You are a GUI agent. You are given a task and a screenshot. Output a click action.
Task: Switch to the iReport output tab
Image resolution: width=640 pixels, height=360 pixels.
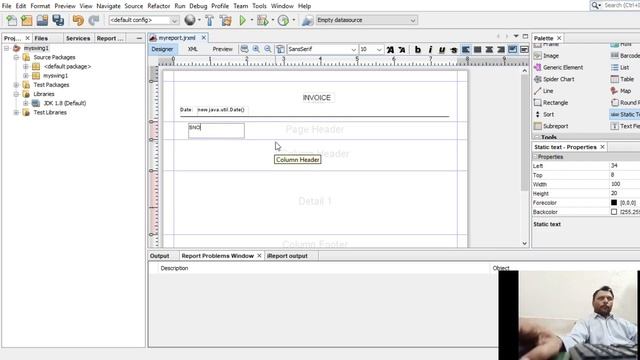287,256
